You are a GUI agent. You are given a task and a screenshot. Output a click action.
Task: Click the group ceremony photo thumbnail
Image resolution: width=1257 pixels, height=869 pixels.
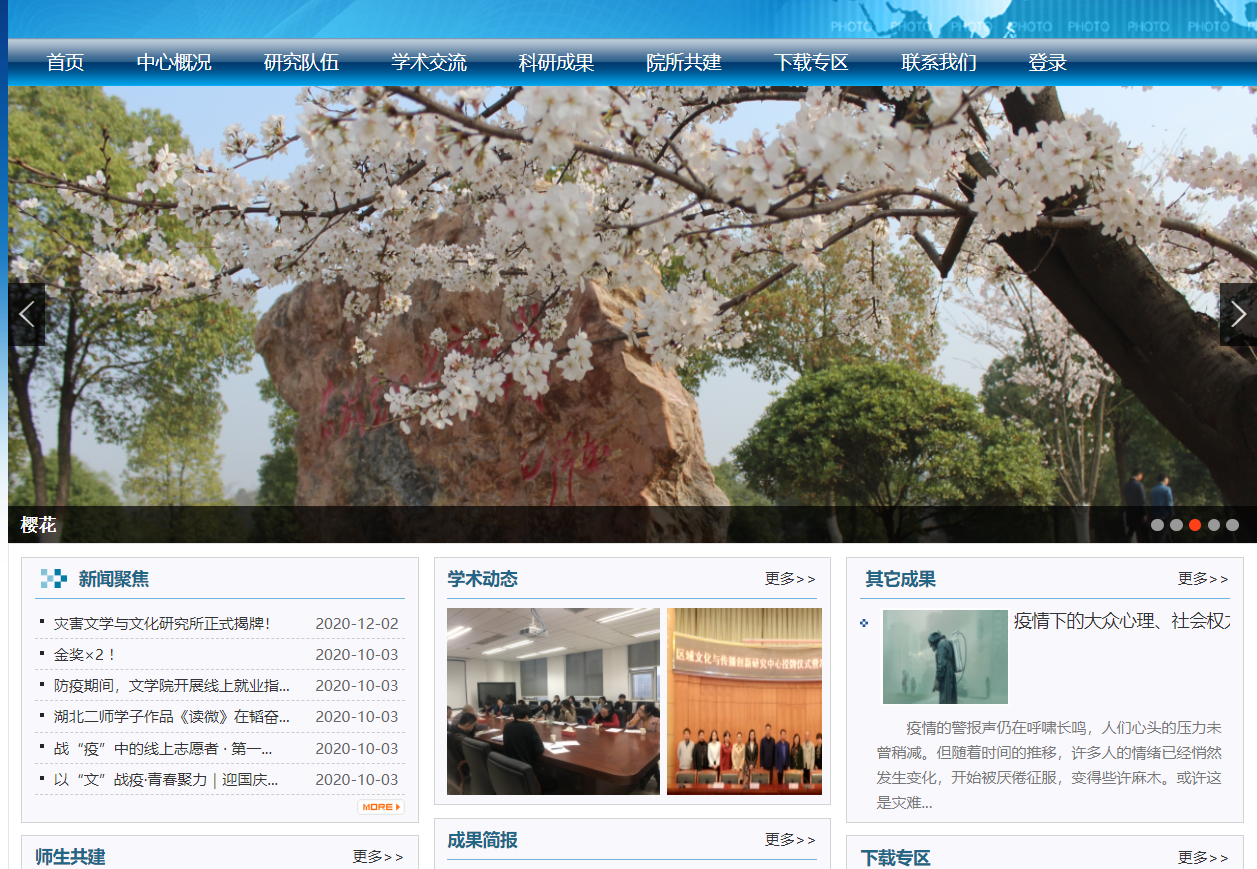[744, 701]
